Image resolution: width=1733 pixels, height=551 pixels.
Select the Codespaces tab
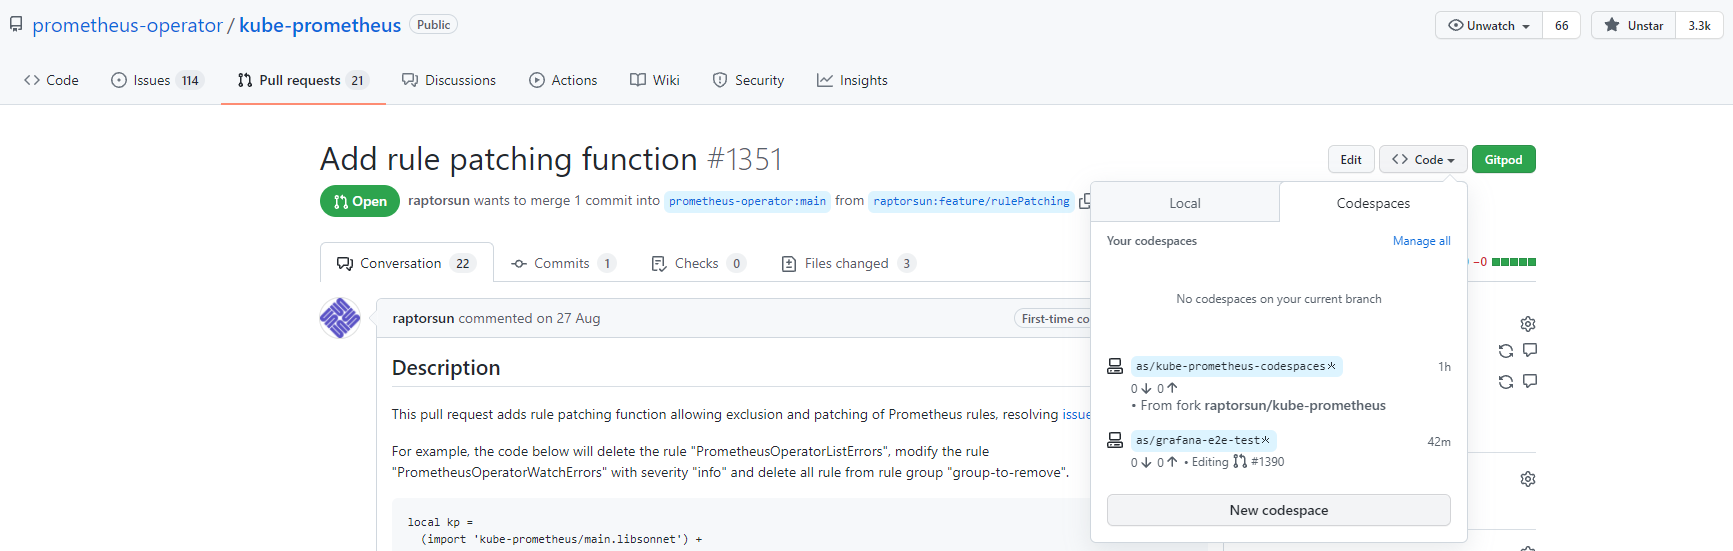1373,203
